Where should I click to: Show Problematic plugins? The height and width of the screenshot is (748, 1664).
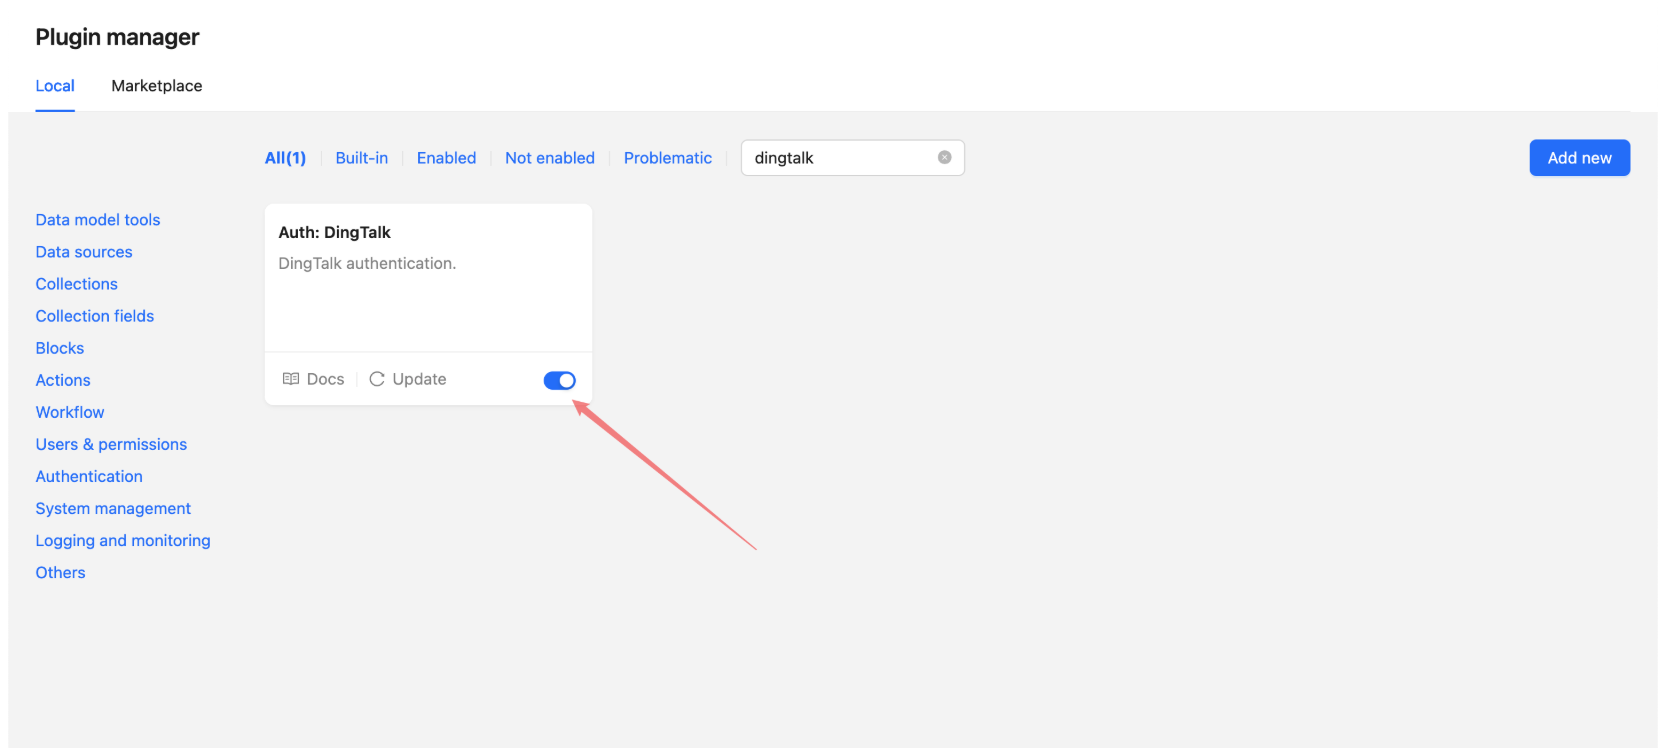click(667, 158)
